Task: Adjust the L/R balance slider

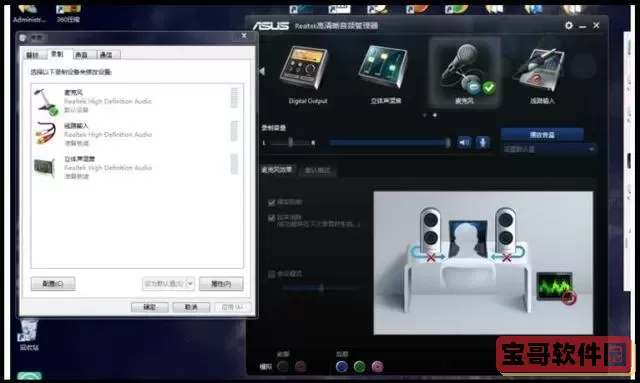Action: click(x=290, y=143)
